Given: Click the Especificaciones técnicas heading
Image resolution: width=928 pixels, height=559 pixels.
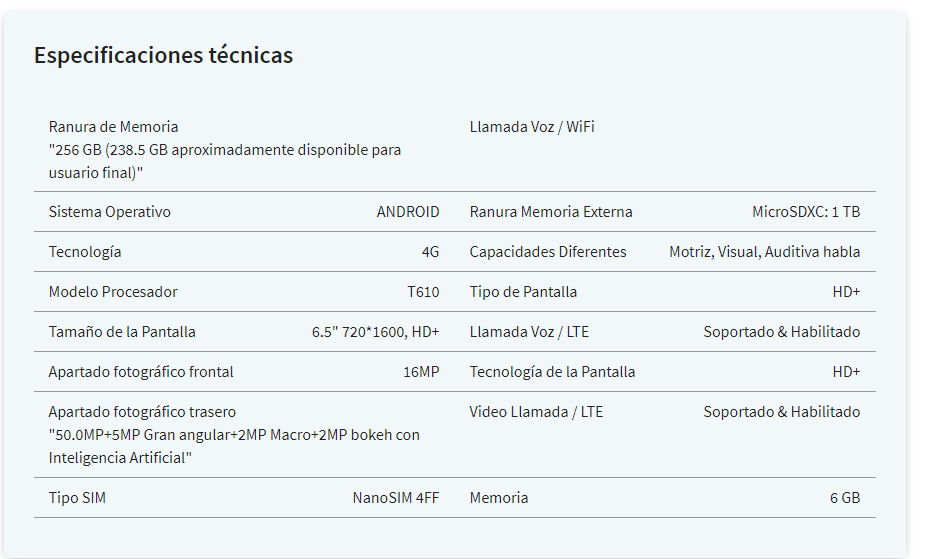Looking at the screenshot, I should pyautogui.click(x=163, y=55).
